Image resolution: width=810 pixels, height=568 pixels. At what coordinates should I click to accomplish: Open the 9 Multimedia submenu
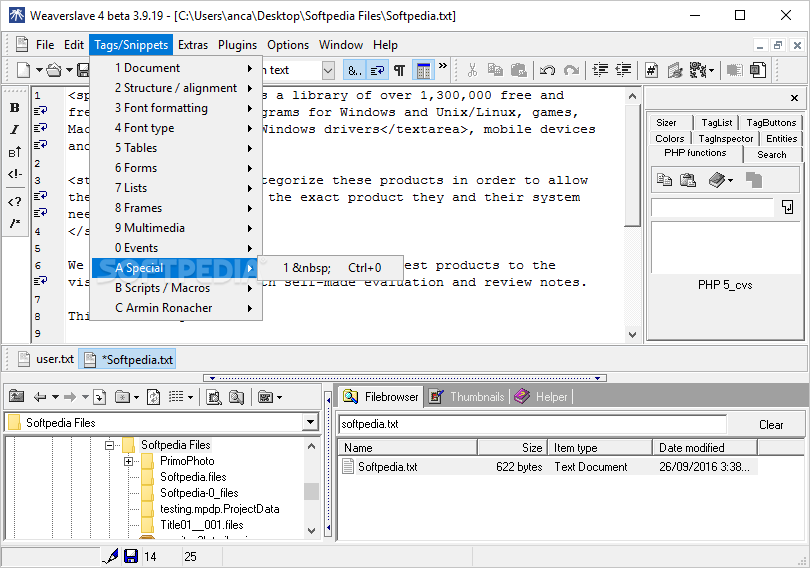click(176, 228)
